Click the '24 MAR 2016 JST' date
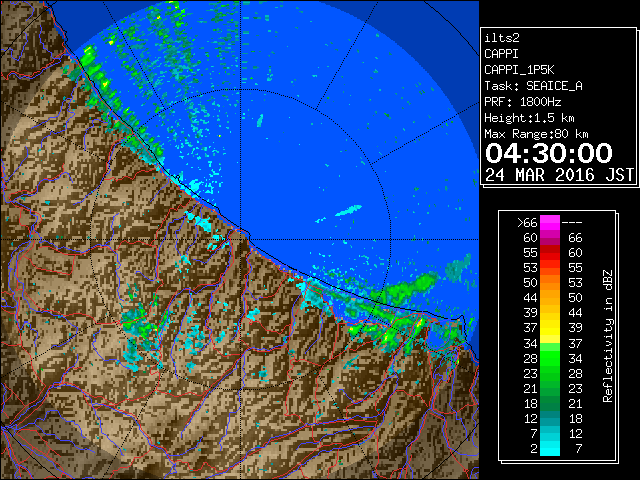The height and width of the screenshot is (480, 640). point(559,175)
